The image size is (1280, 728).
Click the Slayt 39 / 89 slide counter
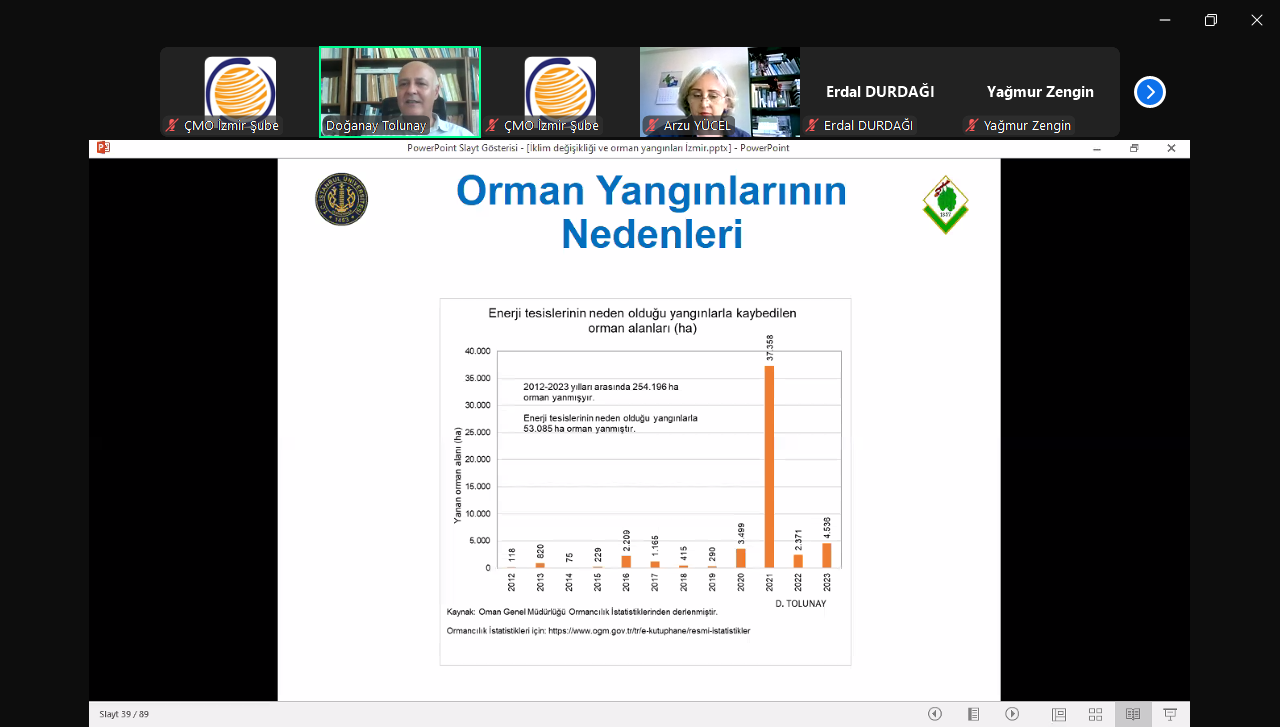coord(124,714)
